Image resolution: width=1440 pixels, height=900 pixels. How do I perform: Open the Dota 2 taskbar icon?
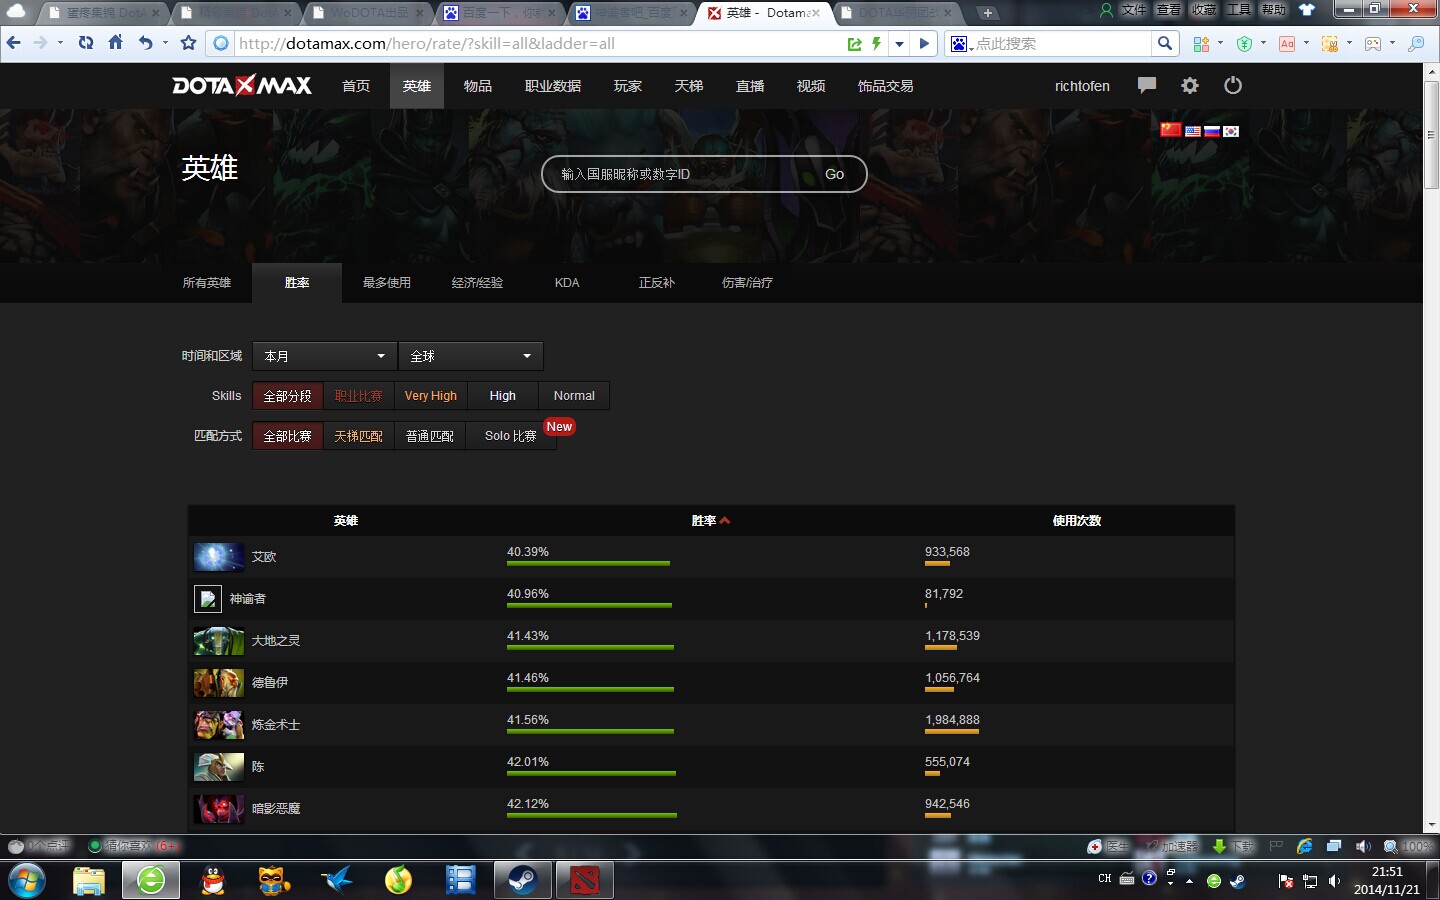coord(585,880)
